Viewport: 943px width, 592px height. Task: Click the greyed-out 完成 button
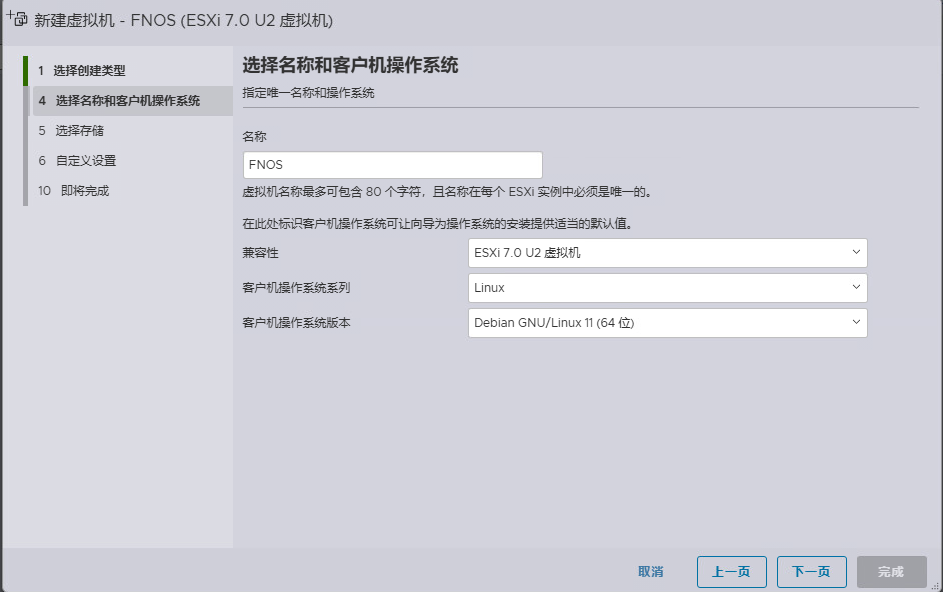(x=891, y=572)
